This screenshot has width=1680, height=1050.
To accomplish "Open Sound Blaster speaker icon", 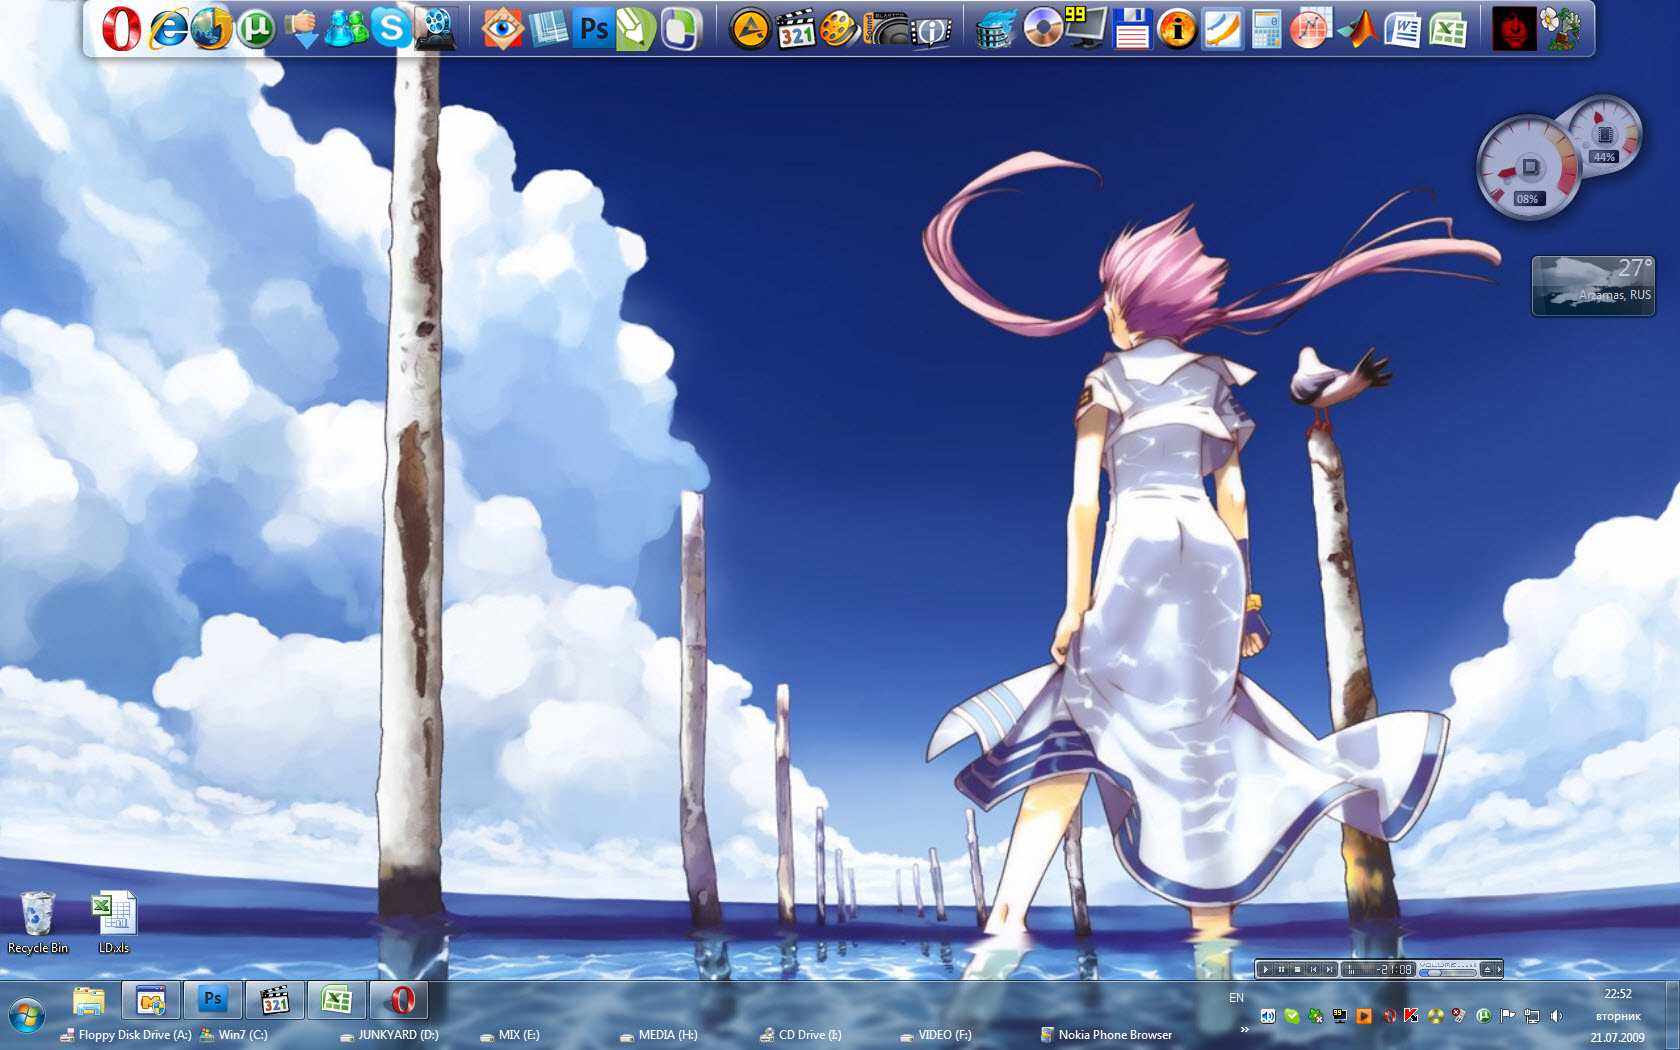I will click(885, 28).
